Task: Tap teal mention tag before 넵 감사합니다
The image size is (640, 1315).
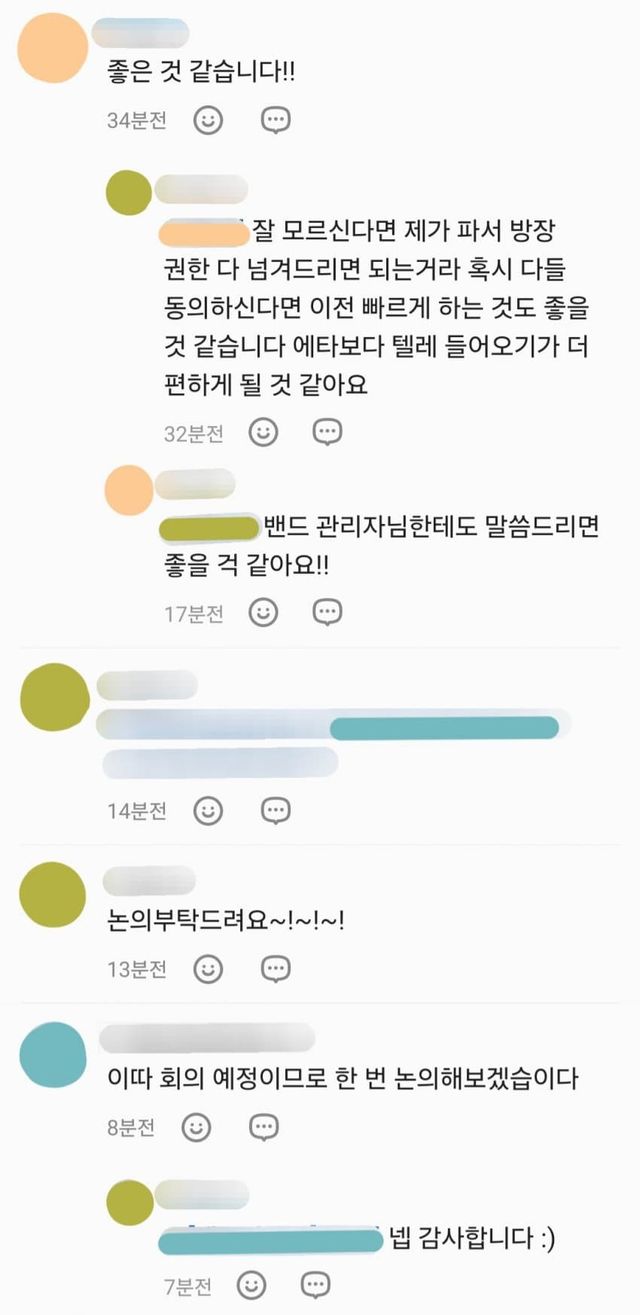Action: pos(272,1241)
